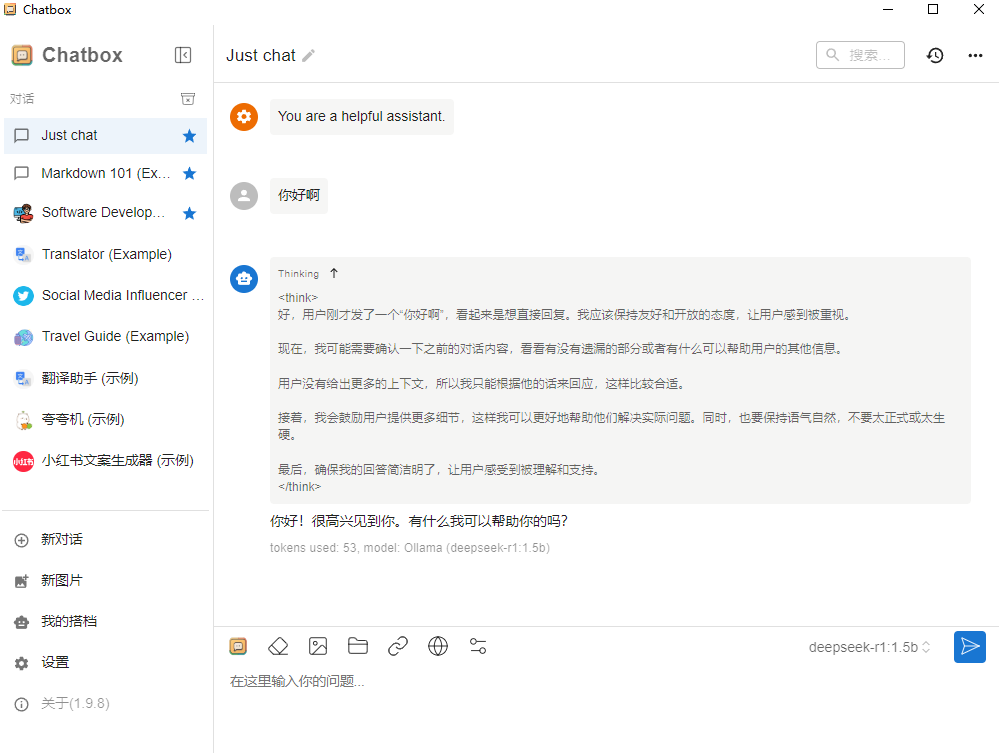The width and height of the screenshot is (999, 753).
Task: Start a new conversation via 新对话
Action: click(60, 539)
